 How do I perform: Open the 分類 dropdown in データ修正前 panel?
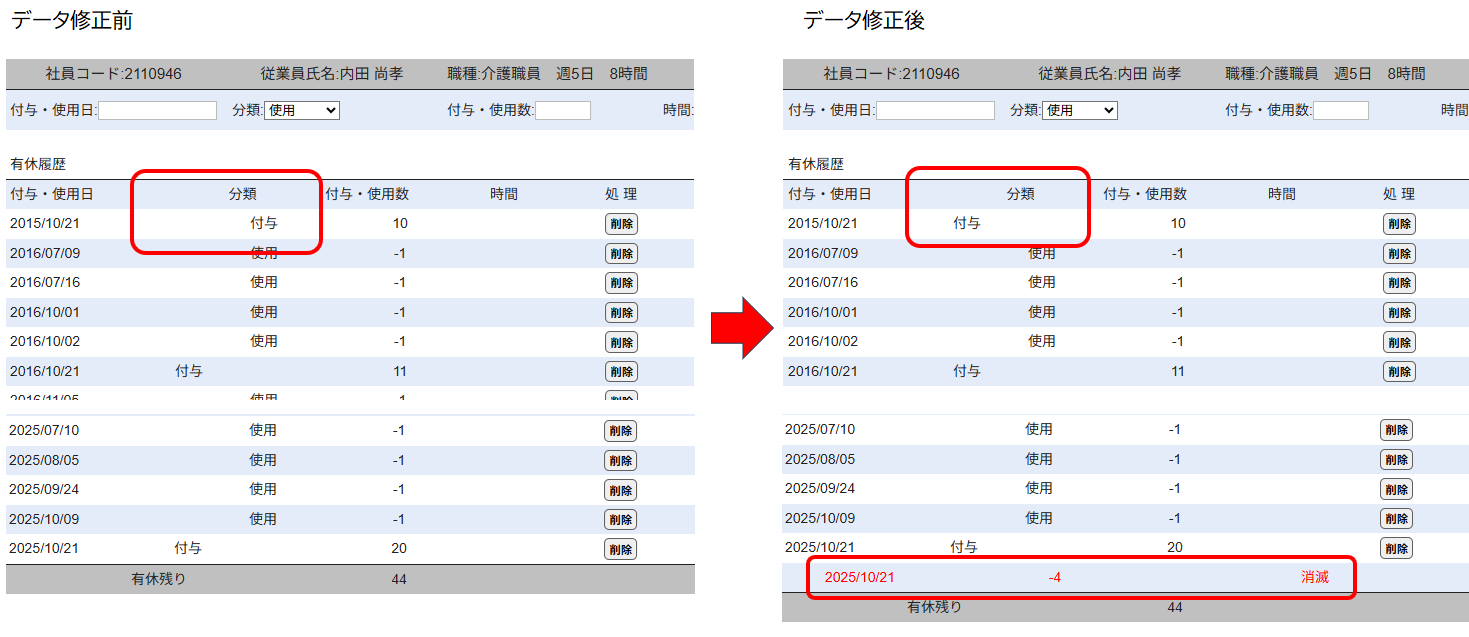click(301, 111)
